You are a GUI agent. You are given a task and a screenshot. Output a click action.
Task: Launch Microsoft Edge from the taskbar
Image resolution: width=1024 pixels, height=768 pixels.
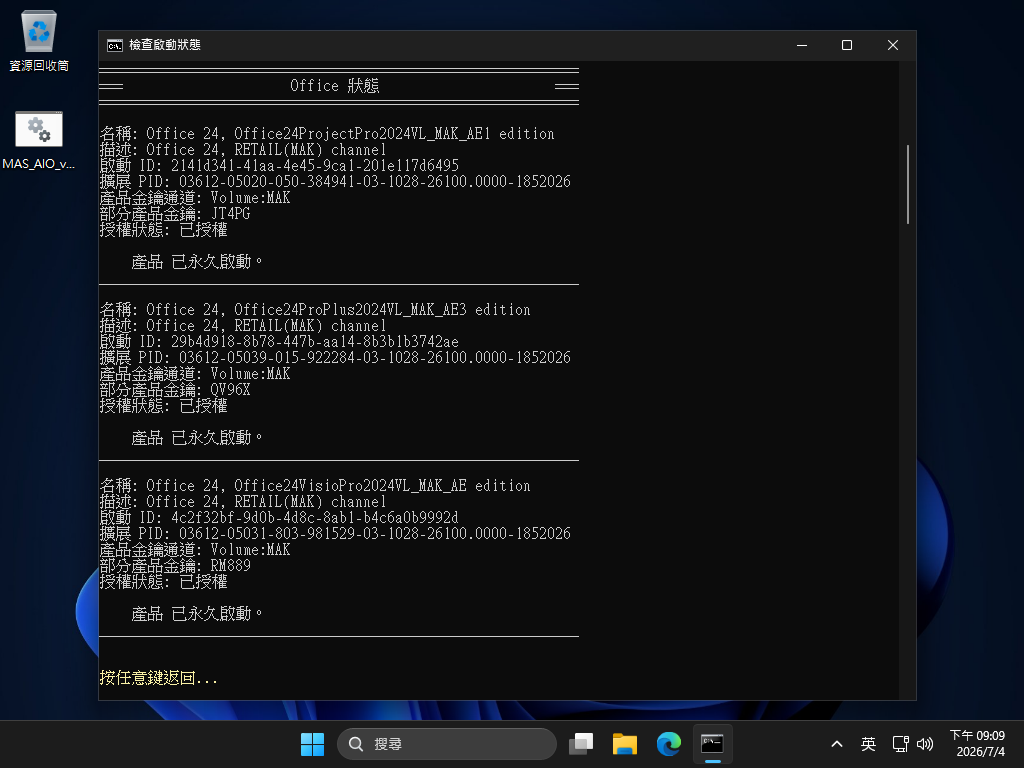click(668, 744)
